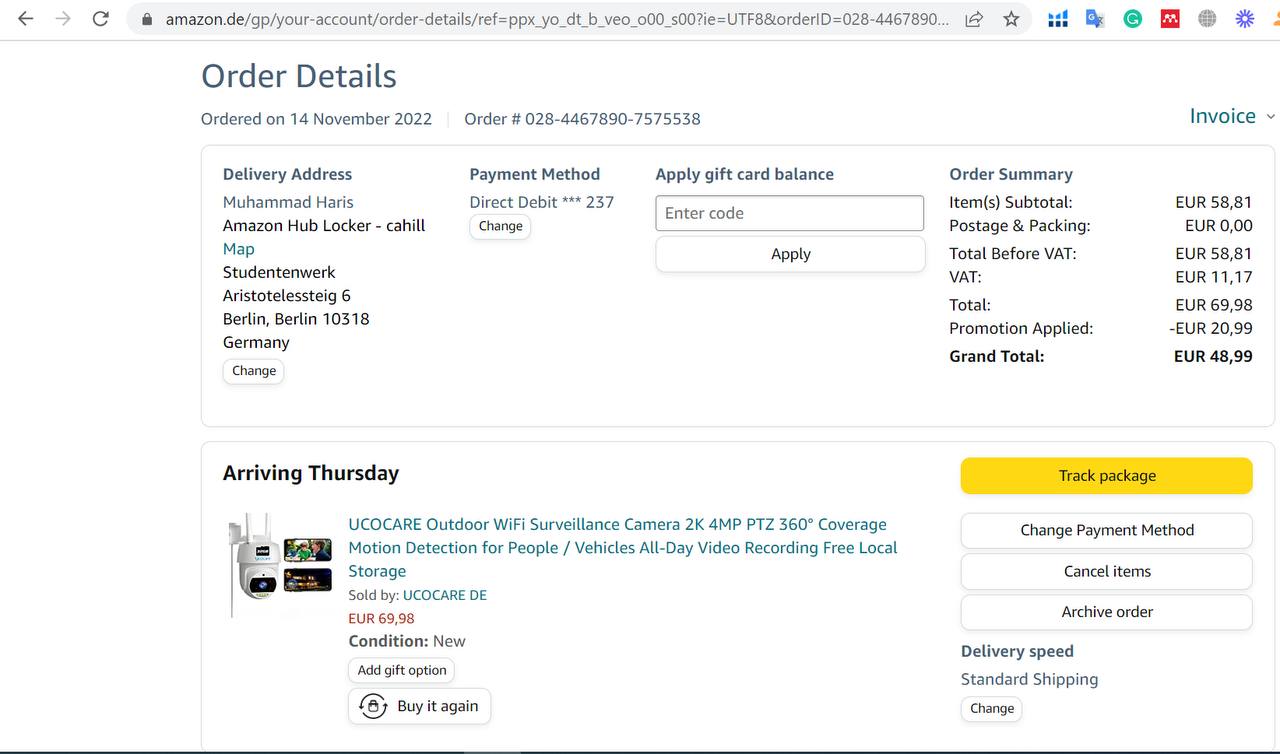This screenshot has width=1280, height=754.
Task: Click the Cancel items button
Action: point(1106,571)
